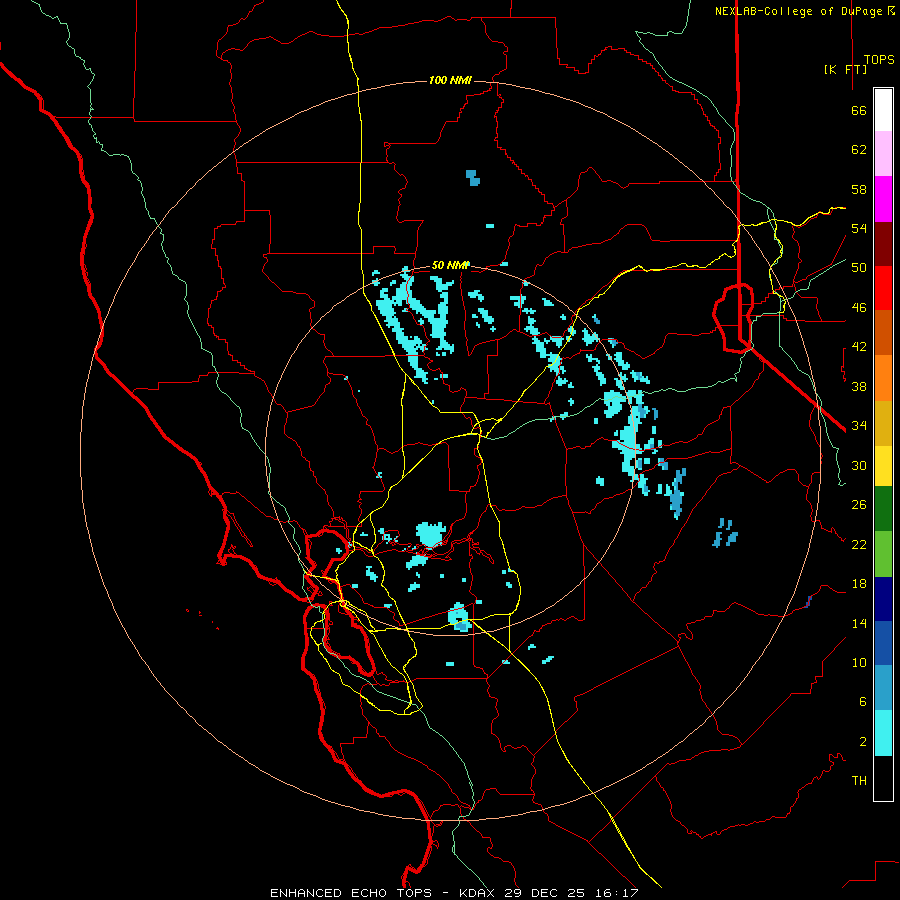Select the light pink 62 kft swatch
The width and height of the screenshot is (900, 900).
click(883, 153)
